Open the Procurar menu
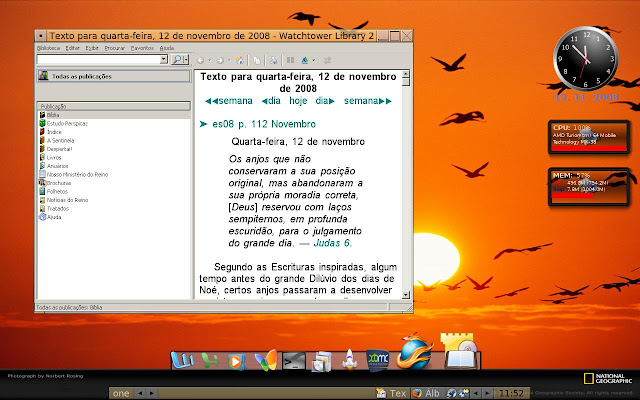Image resolution: width=640 pixels, height=400 pixels. pyautogui.click(x=114, y=48)
